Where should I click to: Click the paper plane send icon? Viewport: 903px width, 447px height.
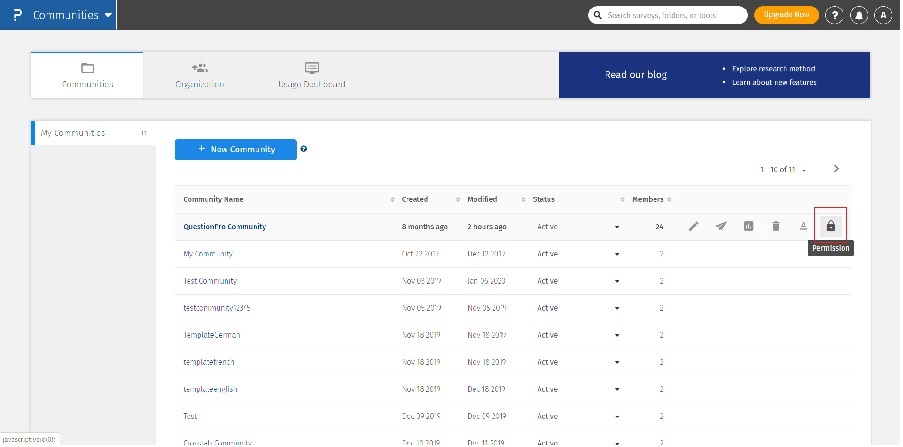click(x=720, y=226)
